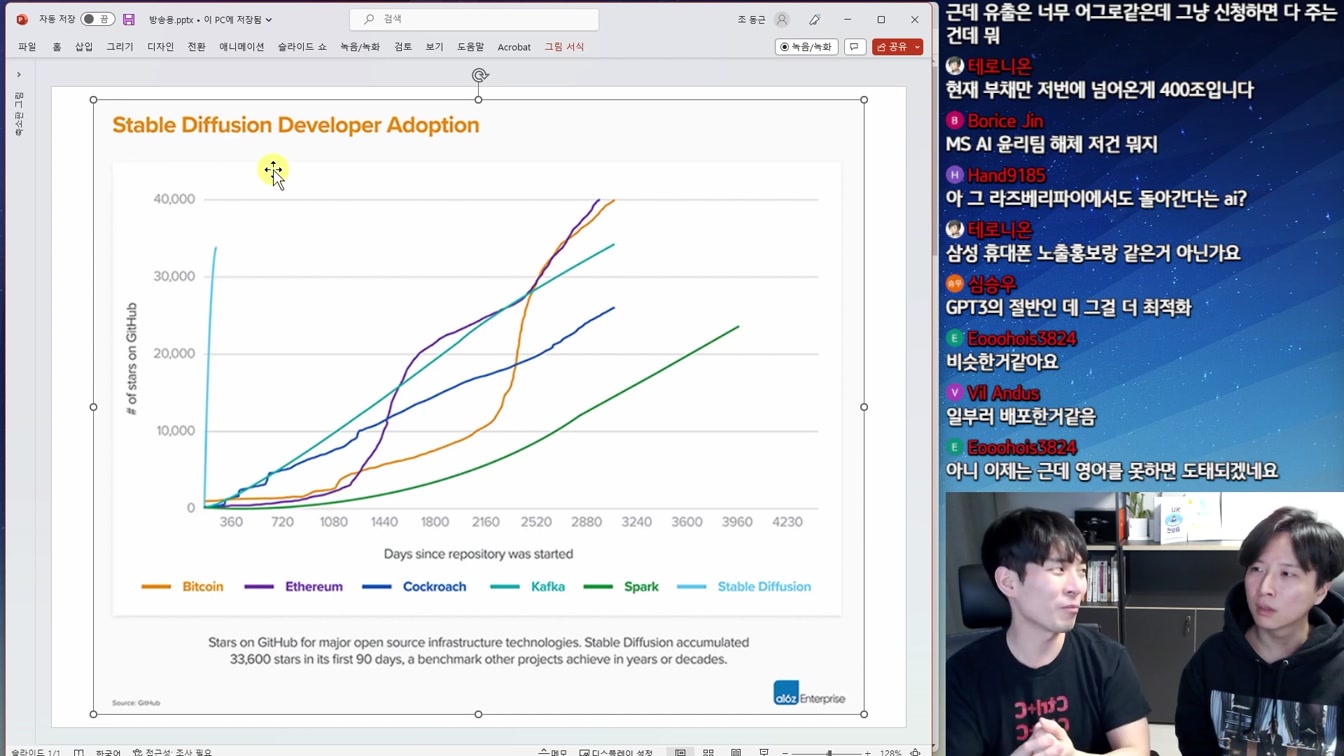Click chat username 심승우
Viewport: 1344px width, 756px height.
point(992,284)
